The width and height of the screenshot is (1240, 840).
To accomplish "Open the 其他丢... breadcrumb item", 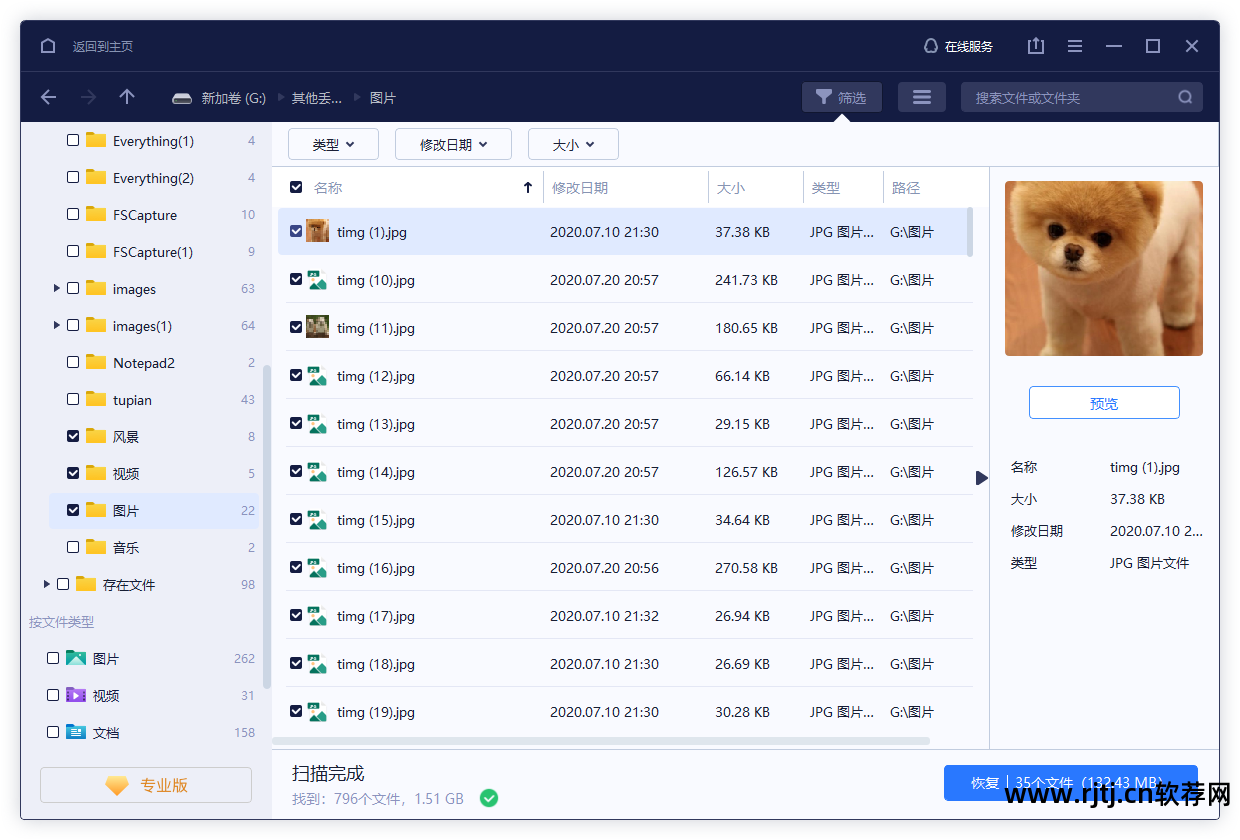I will click(x=316, y=98).
